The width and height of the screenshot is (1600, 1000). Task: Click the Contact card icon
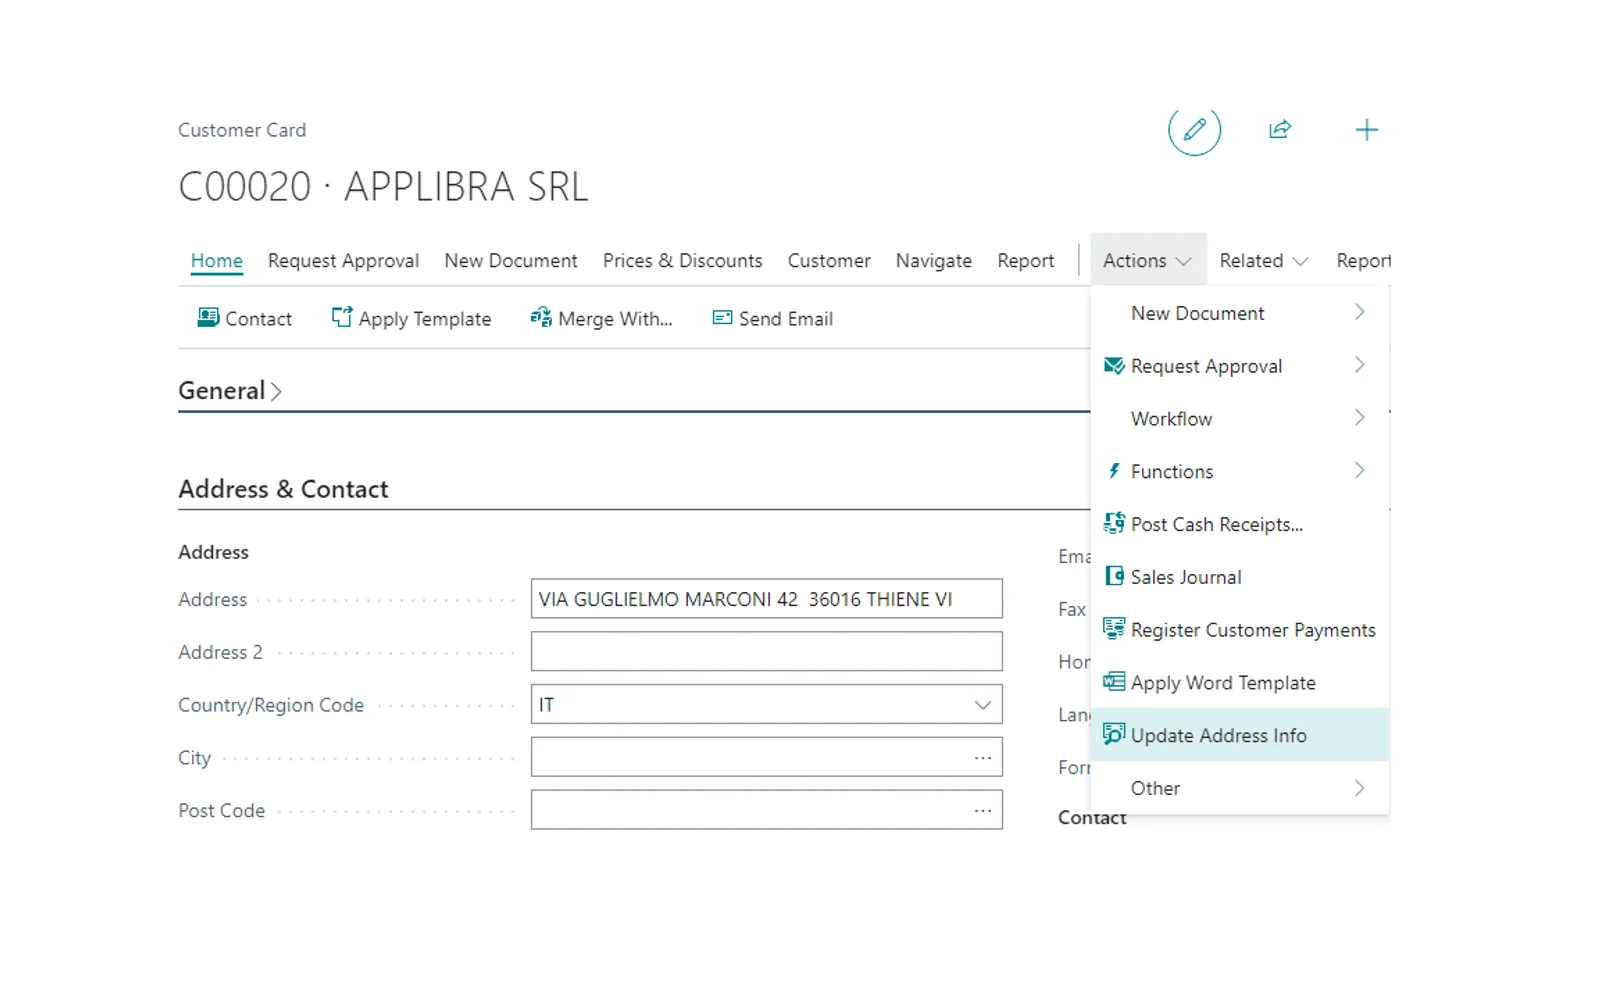coord(208,318)
